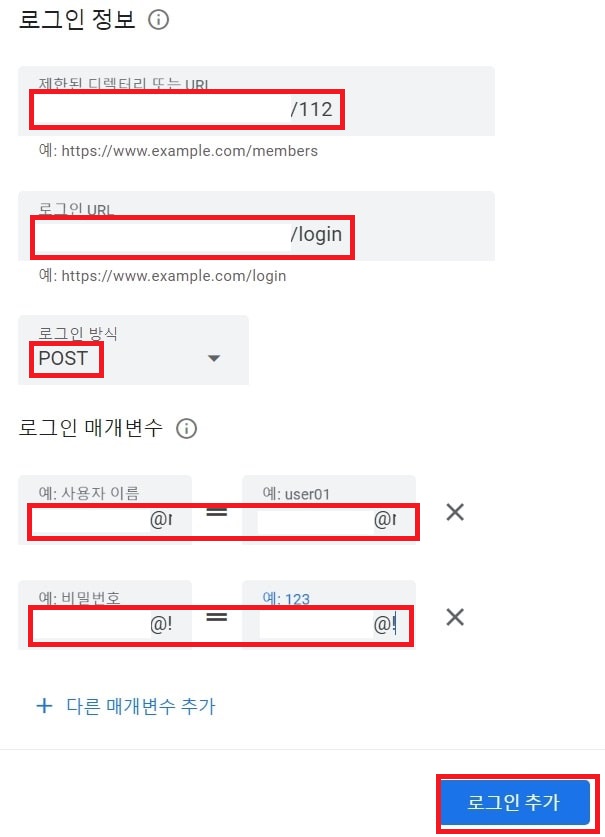
Task: Select the 비밀번호 parameter name field
Action: (x=105, y=615)
